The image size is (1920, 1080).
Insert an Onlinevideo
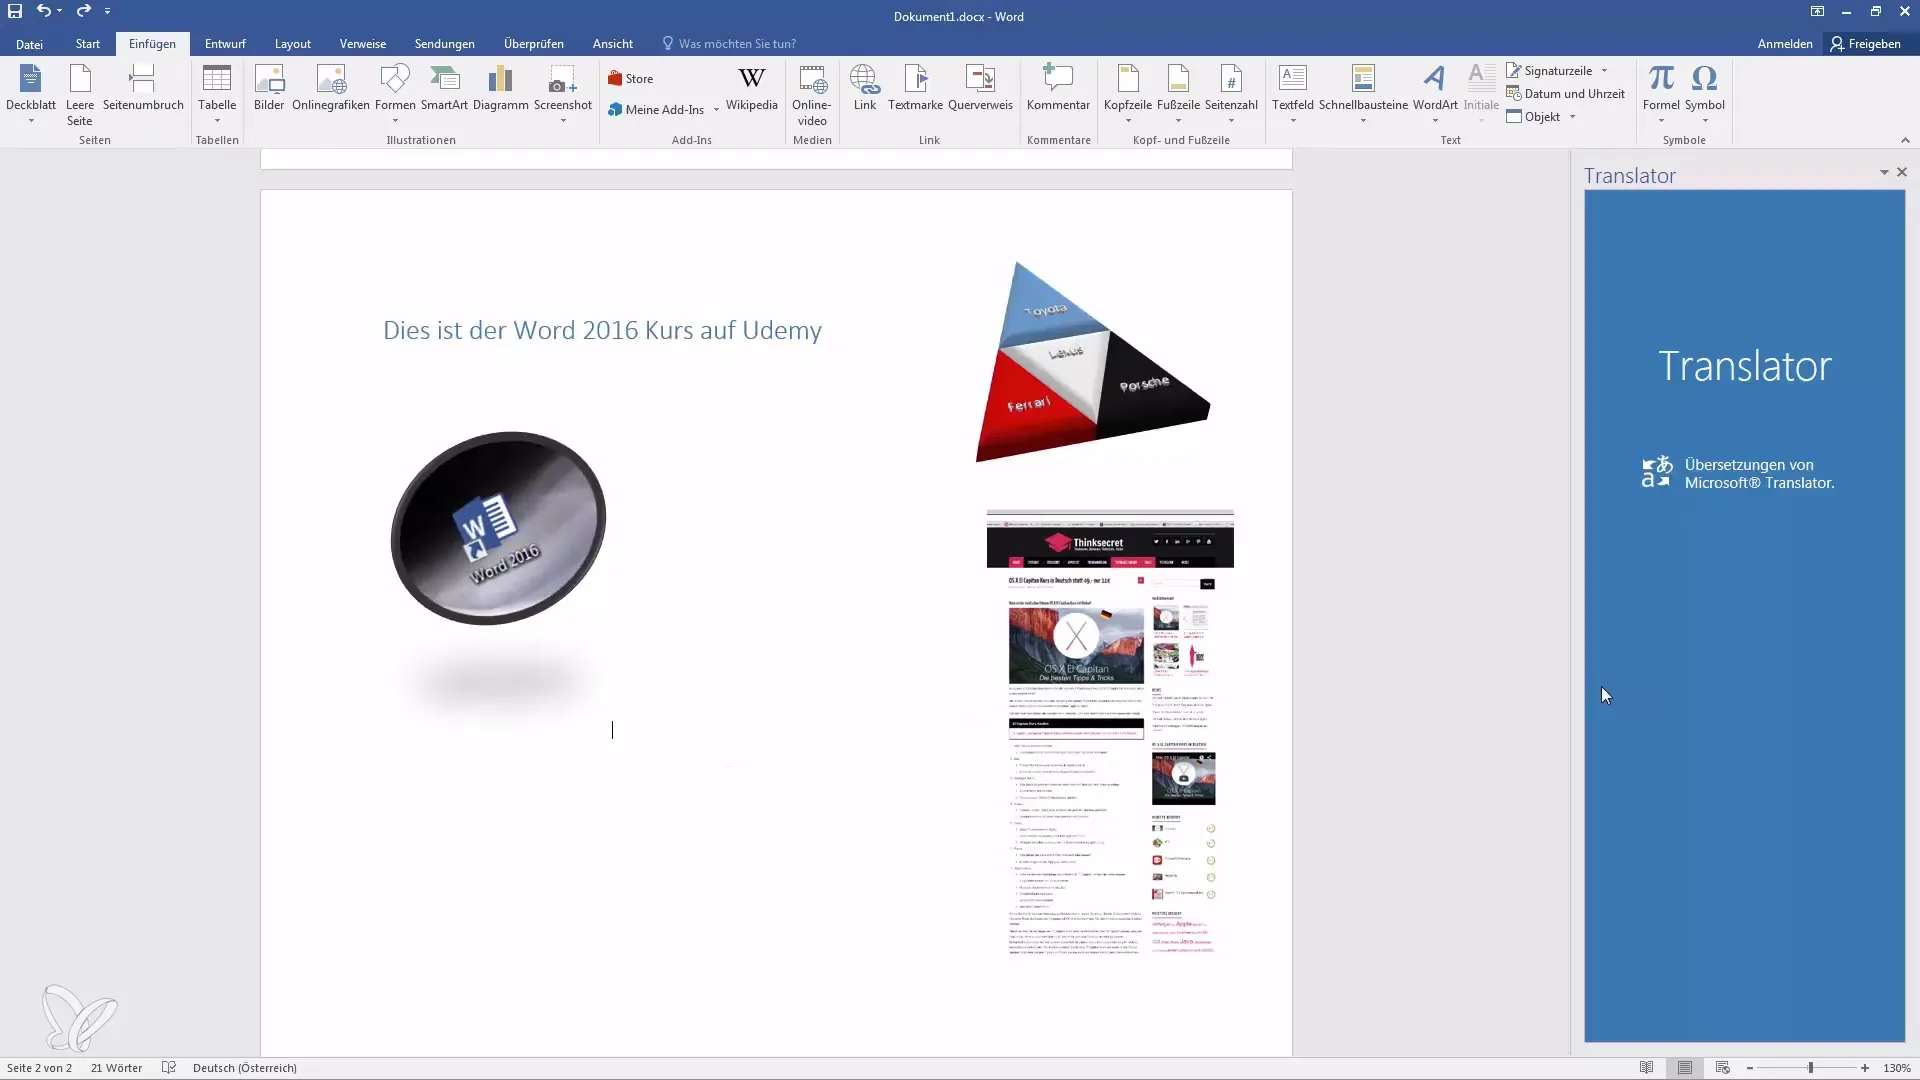click(812, 96)
